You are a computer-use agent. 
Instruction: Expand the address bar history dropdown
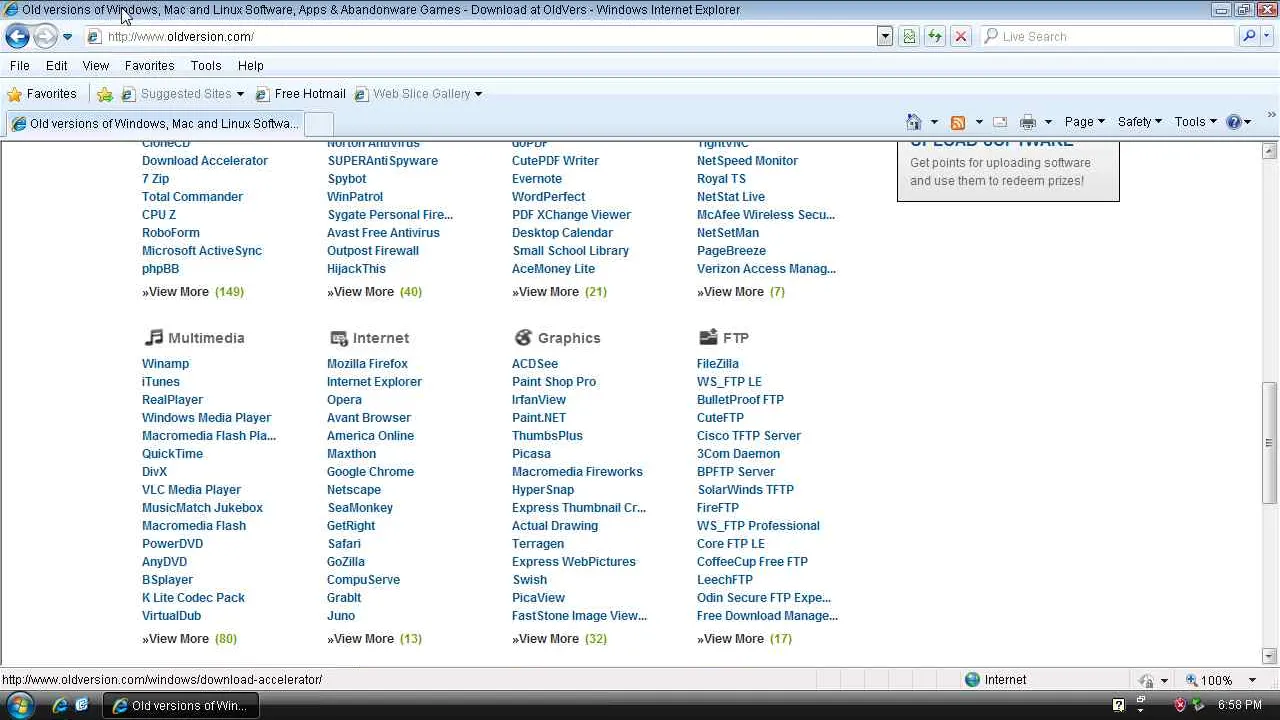click(885, 36)
